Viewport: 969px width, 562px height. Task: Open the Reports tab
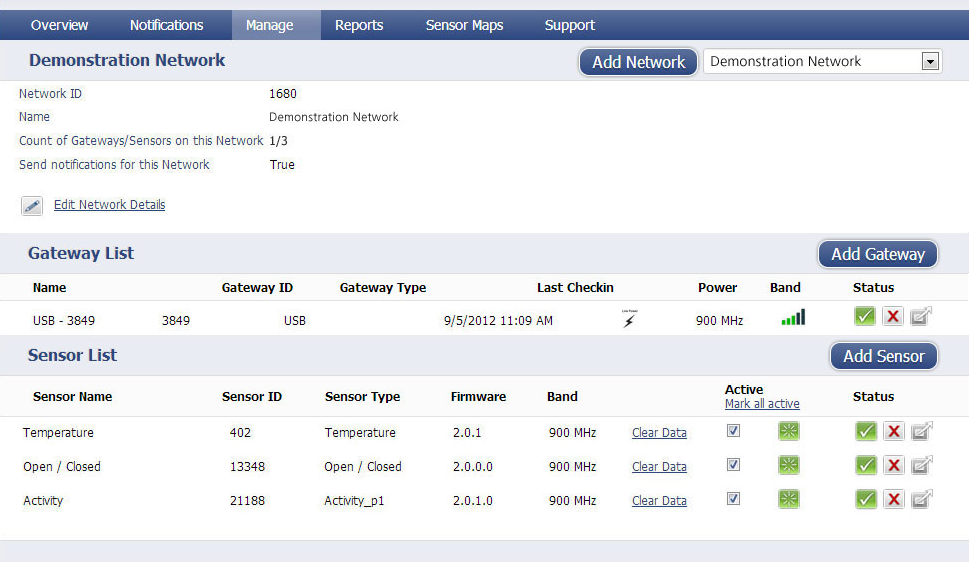pyautogui.click(x=359, y=25)
